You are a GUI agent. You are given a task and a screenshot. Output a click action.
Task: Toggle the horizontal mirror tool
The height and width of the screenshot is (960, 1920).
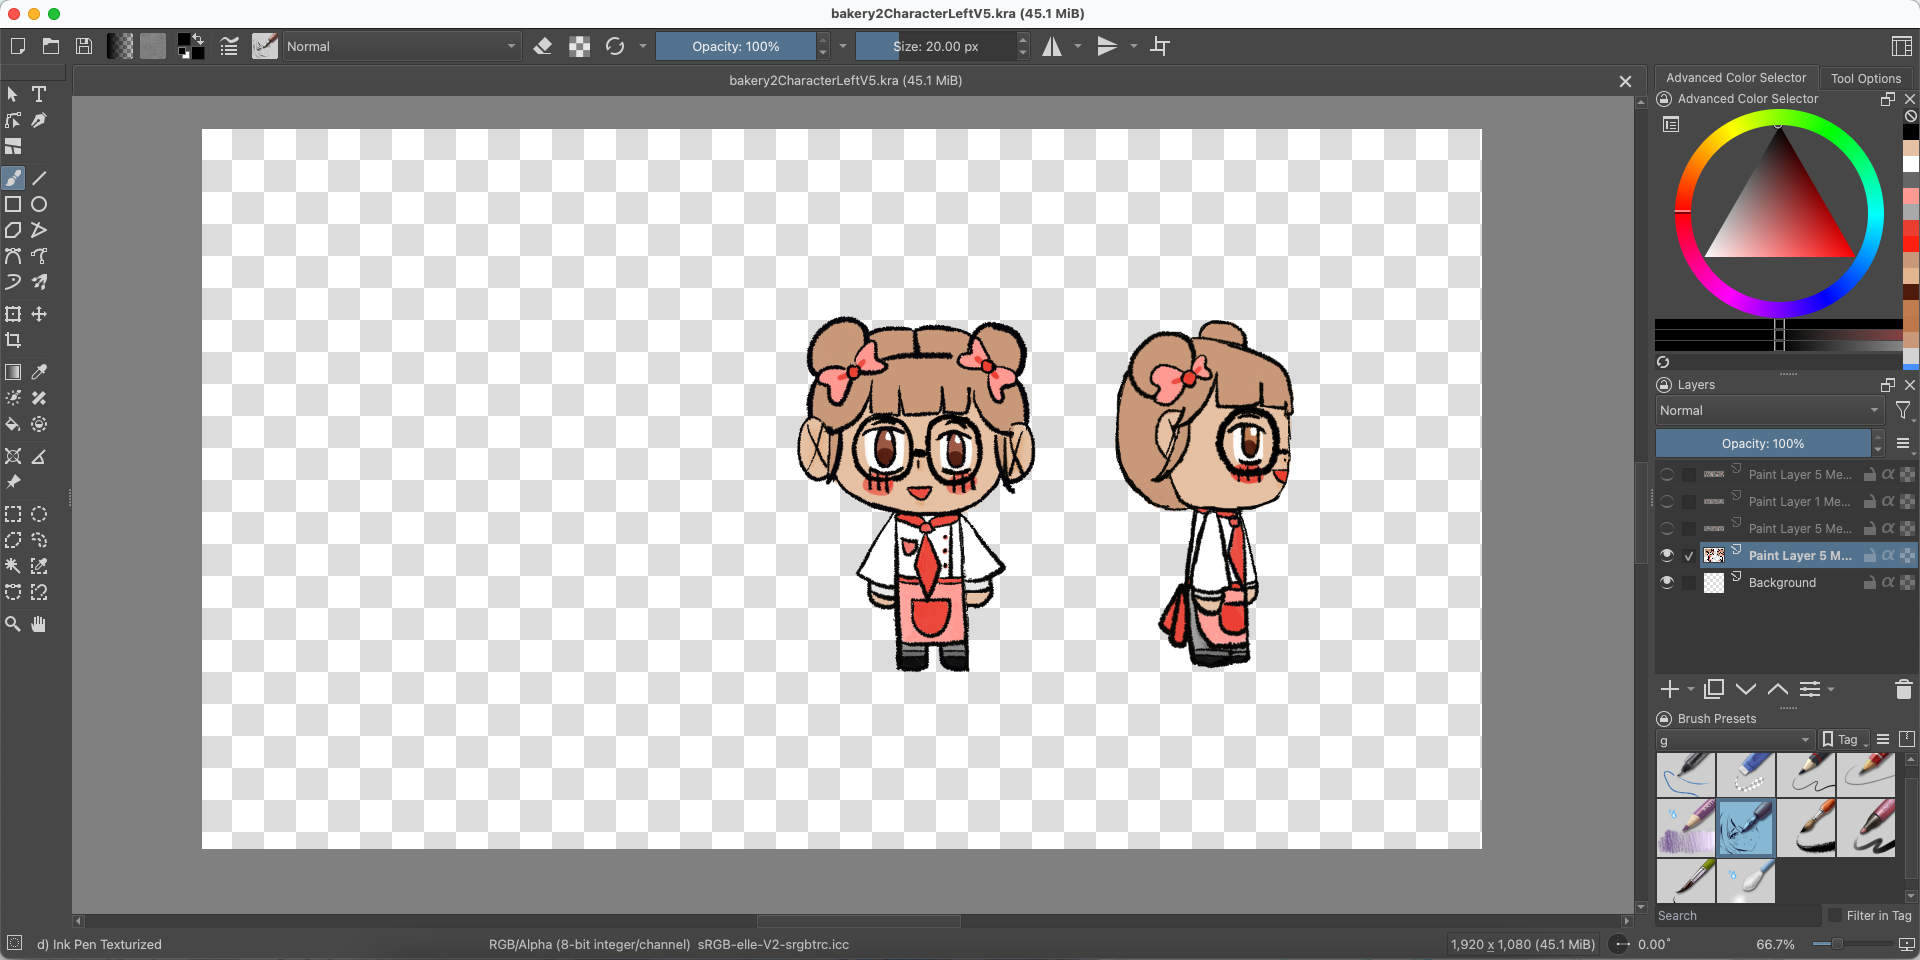tap(1052, 46)
